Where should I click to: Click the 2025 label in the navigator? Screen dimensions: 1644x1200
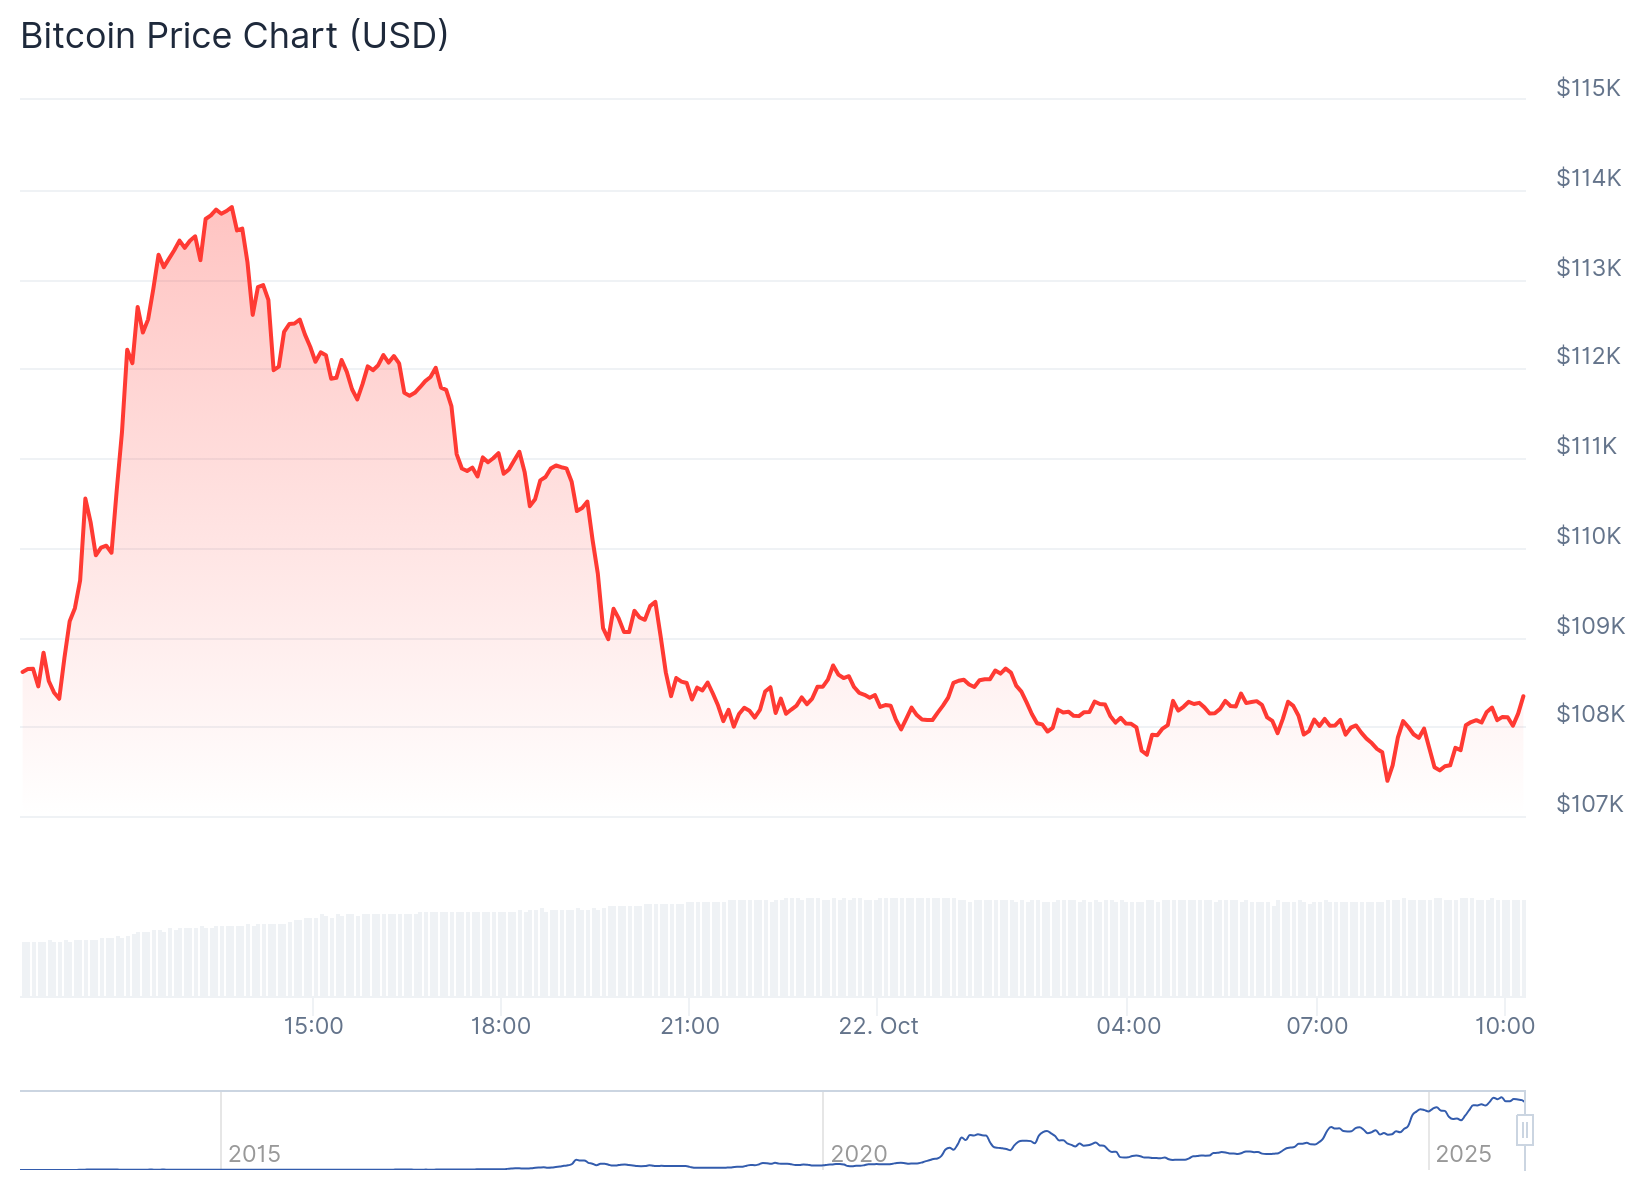coord(1463,1154)
